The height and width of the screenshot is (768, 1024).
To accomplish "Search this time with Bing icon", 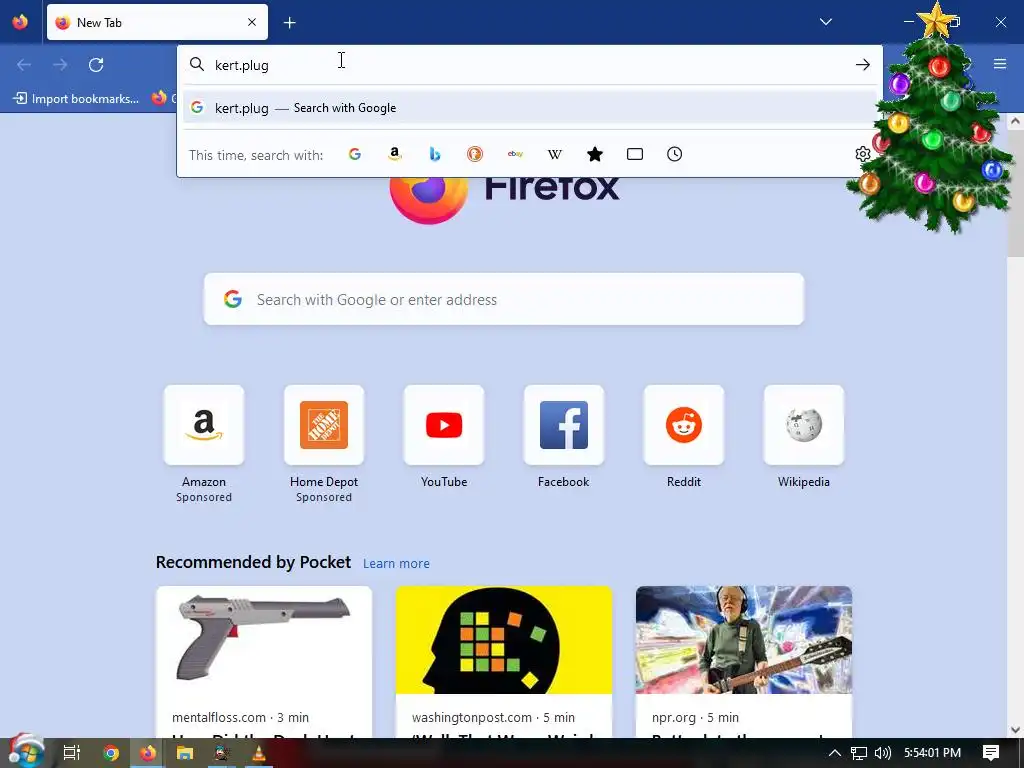I will click(435, 154).
